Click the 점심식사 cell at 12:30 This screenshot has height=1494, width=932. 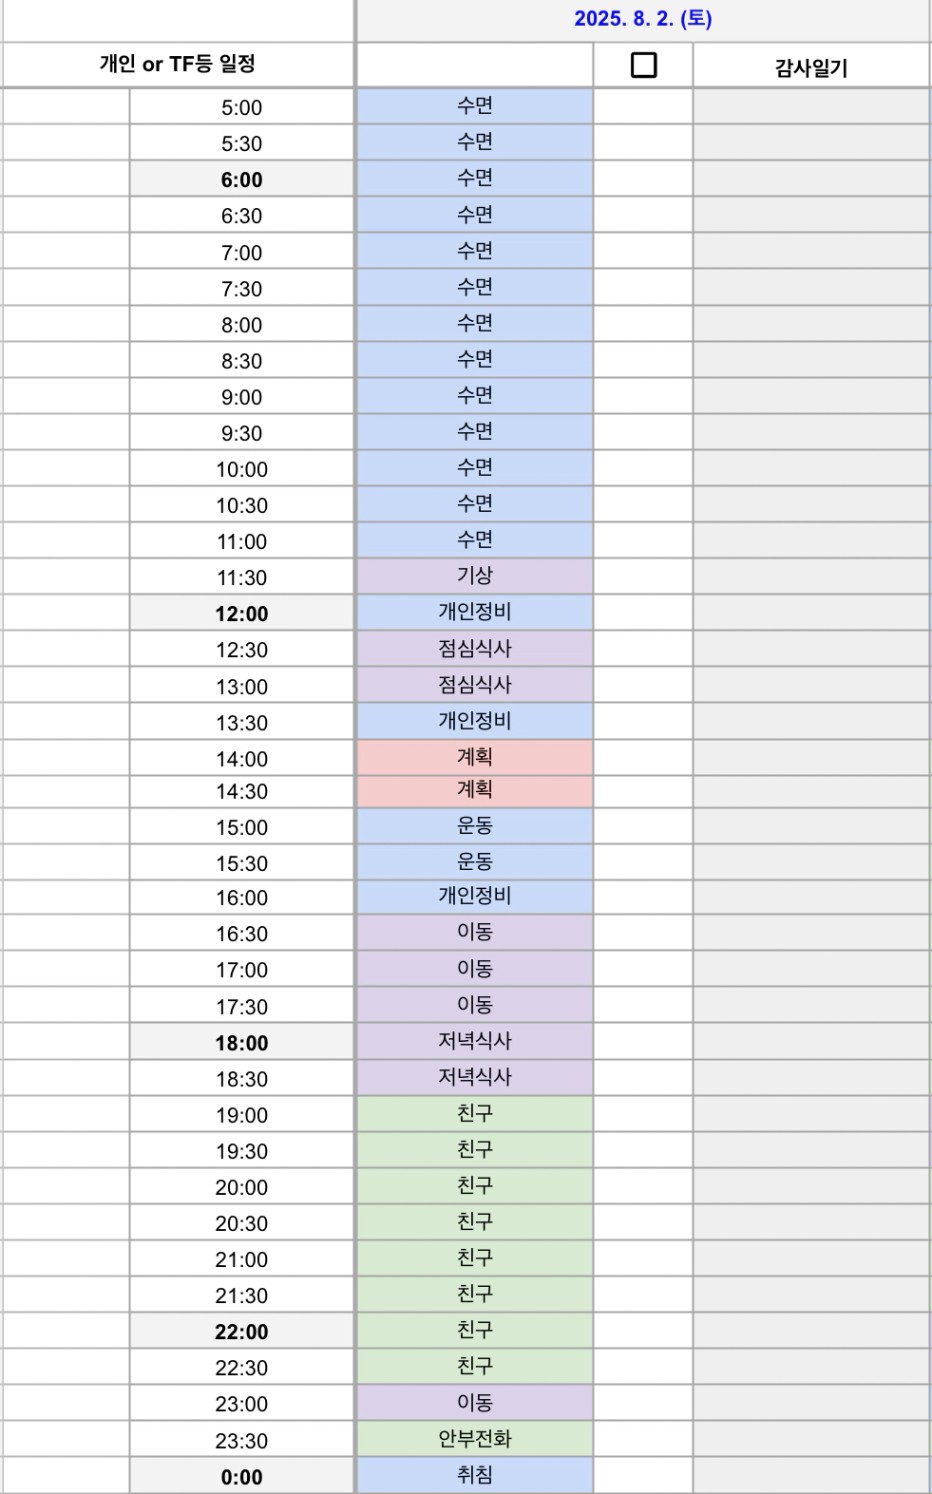(475, 649)
